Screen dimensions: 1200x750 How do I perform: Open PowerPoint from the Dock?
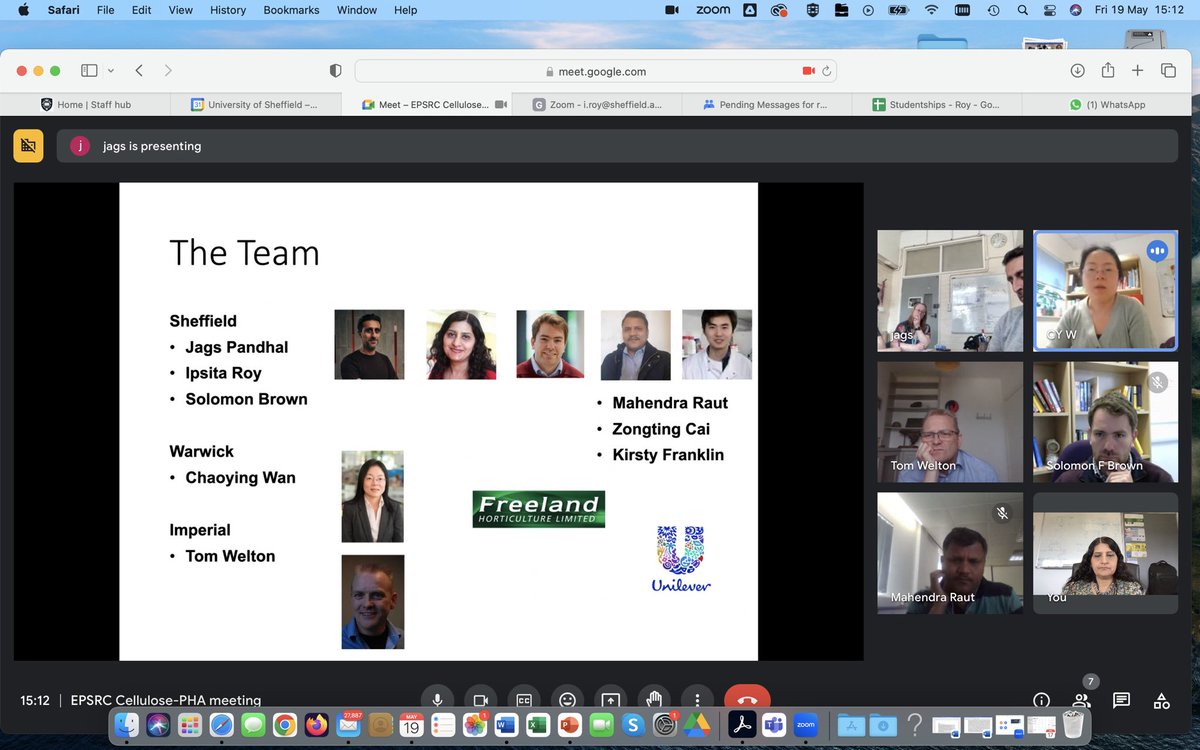tap(569, 724)
